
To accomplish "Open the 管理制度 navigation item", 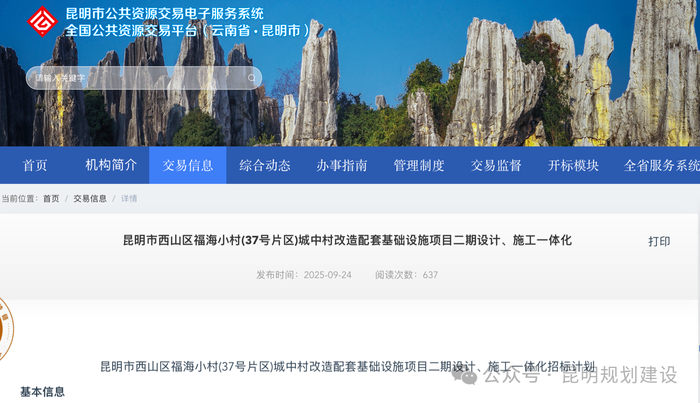I will tap(419, 166).
